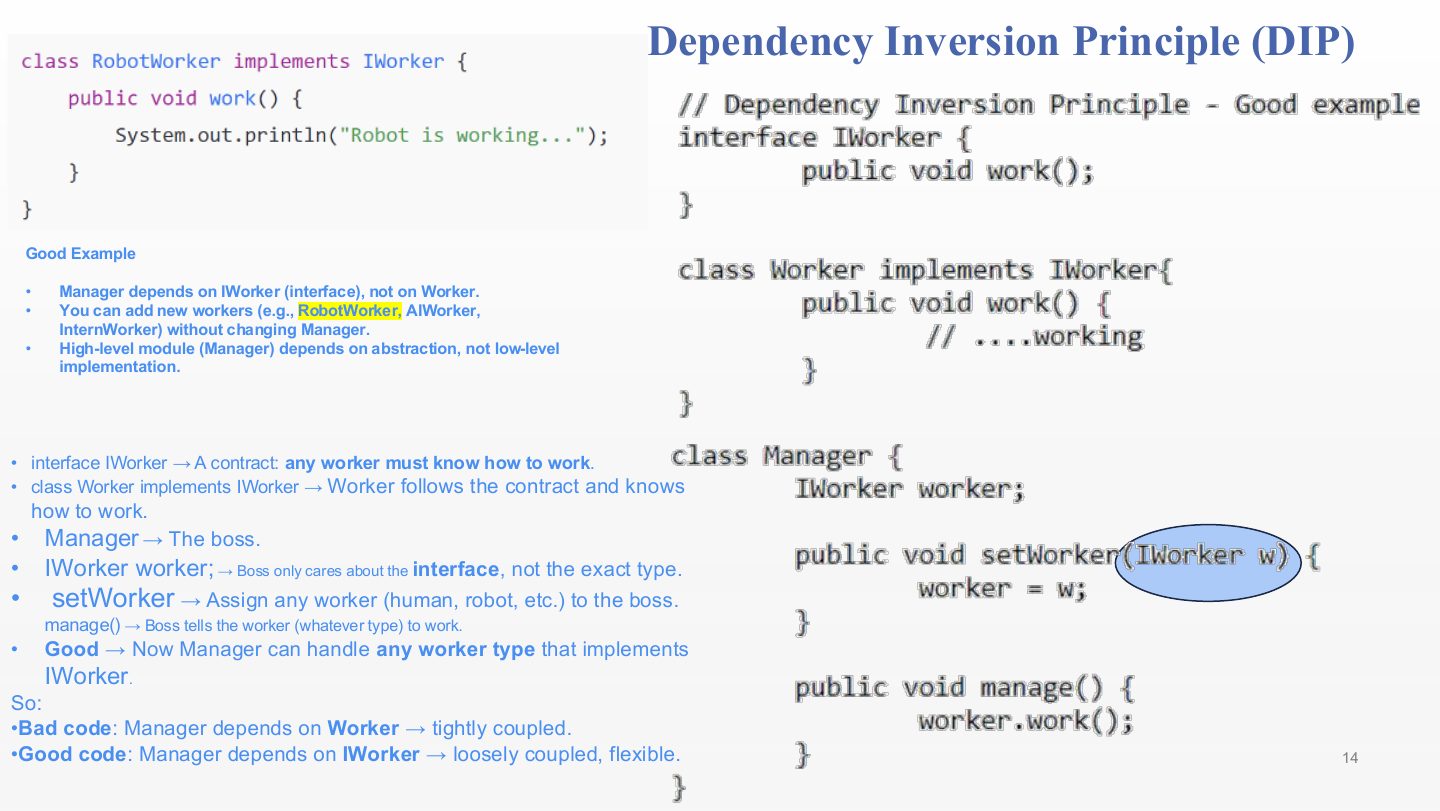Select the line "class RobotWorker implements IWorker {"
This screenshot has height=811, width=1440.
(x=244, y=62)
